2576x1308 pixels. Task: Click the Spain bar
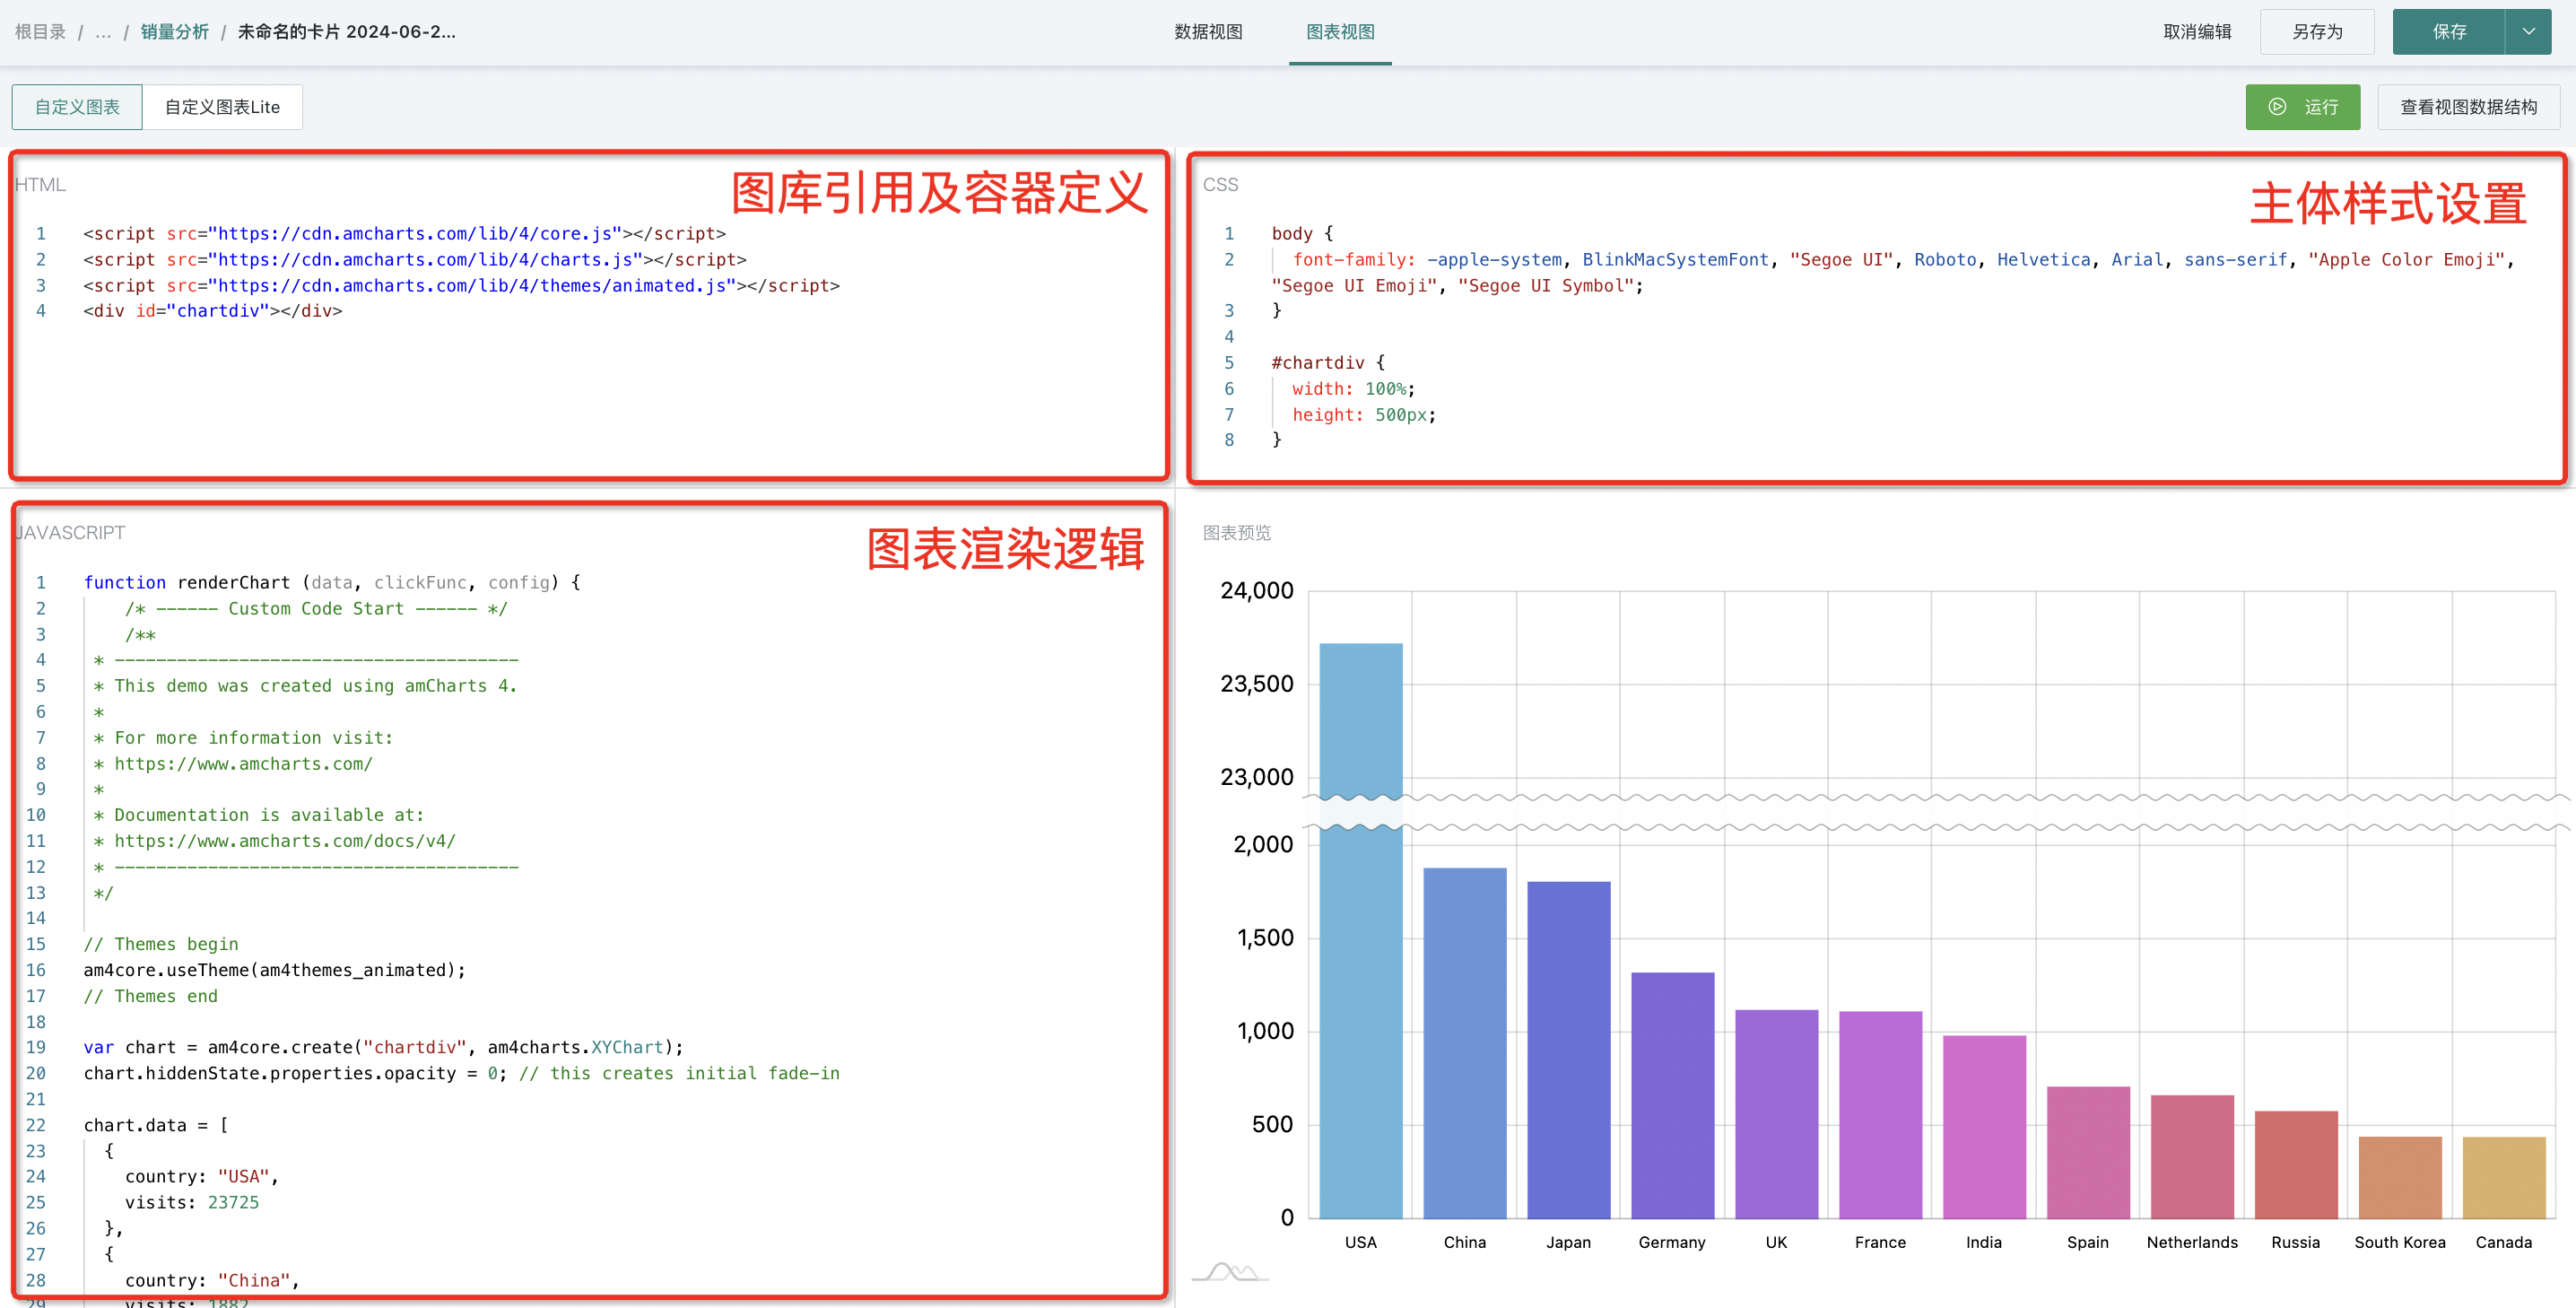pyautogui.click(x=2089, y=1152)
